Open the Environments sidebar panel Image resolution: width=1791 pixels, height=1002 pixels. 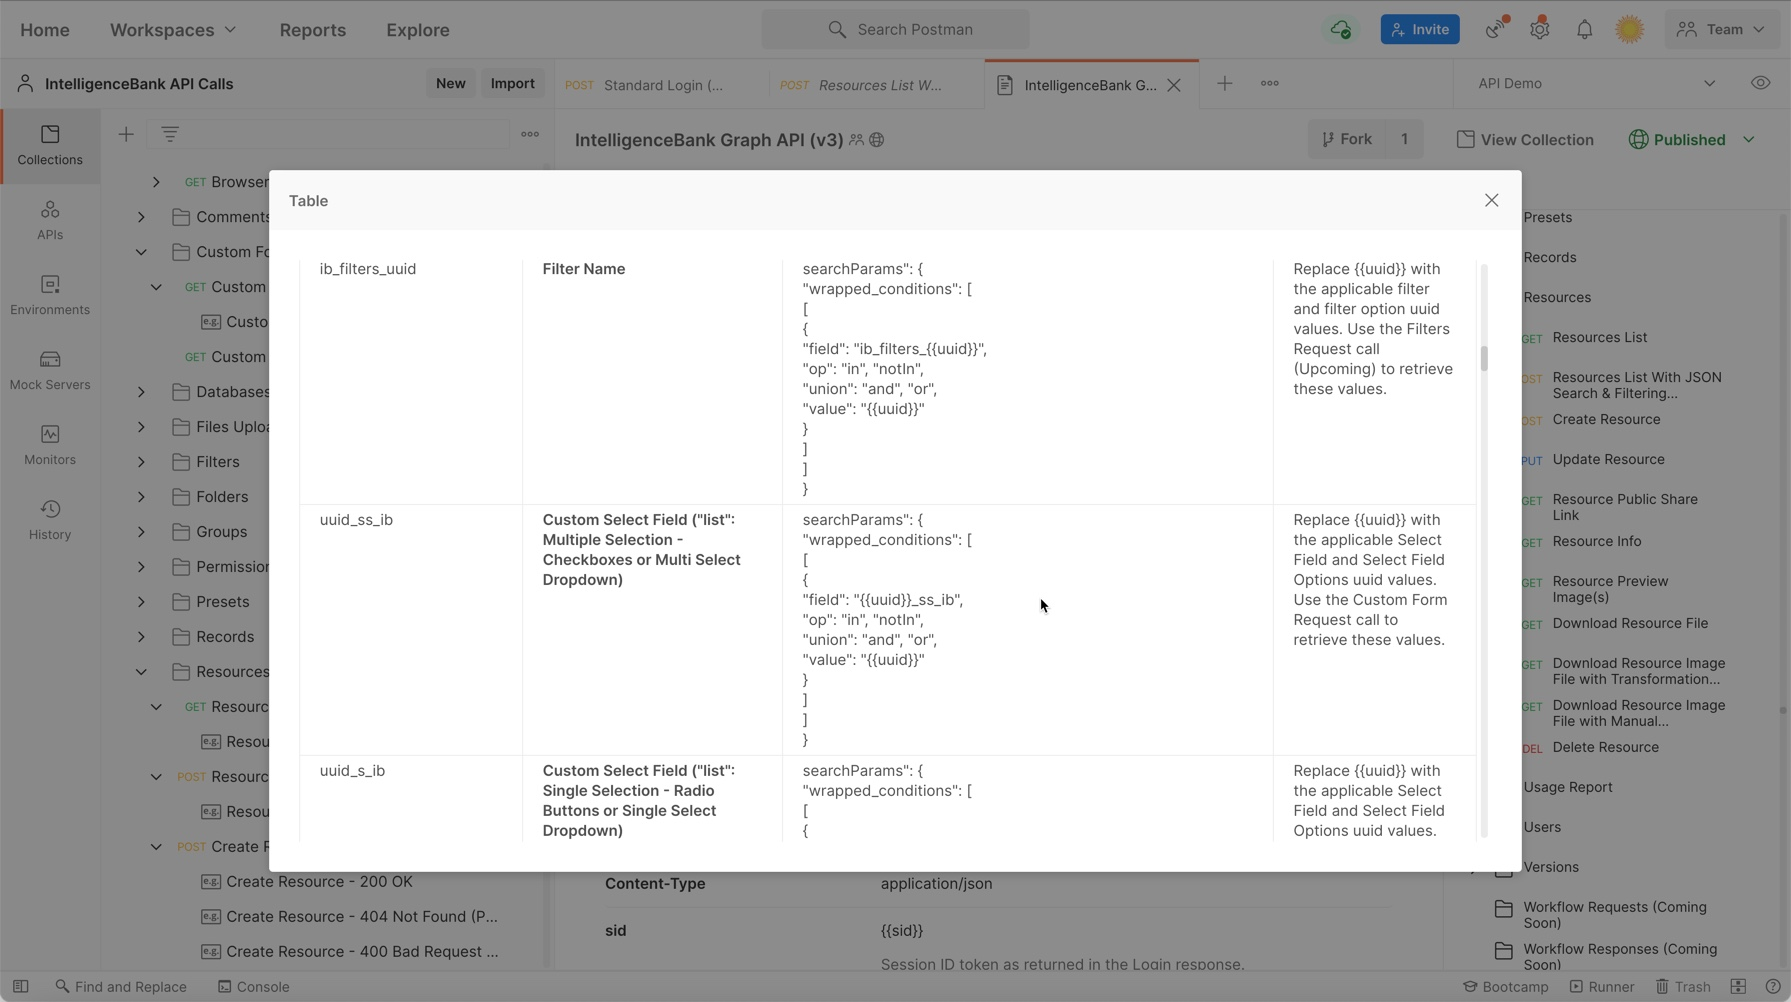50,296
